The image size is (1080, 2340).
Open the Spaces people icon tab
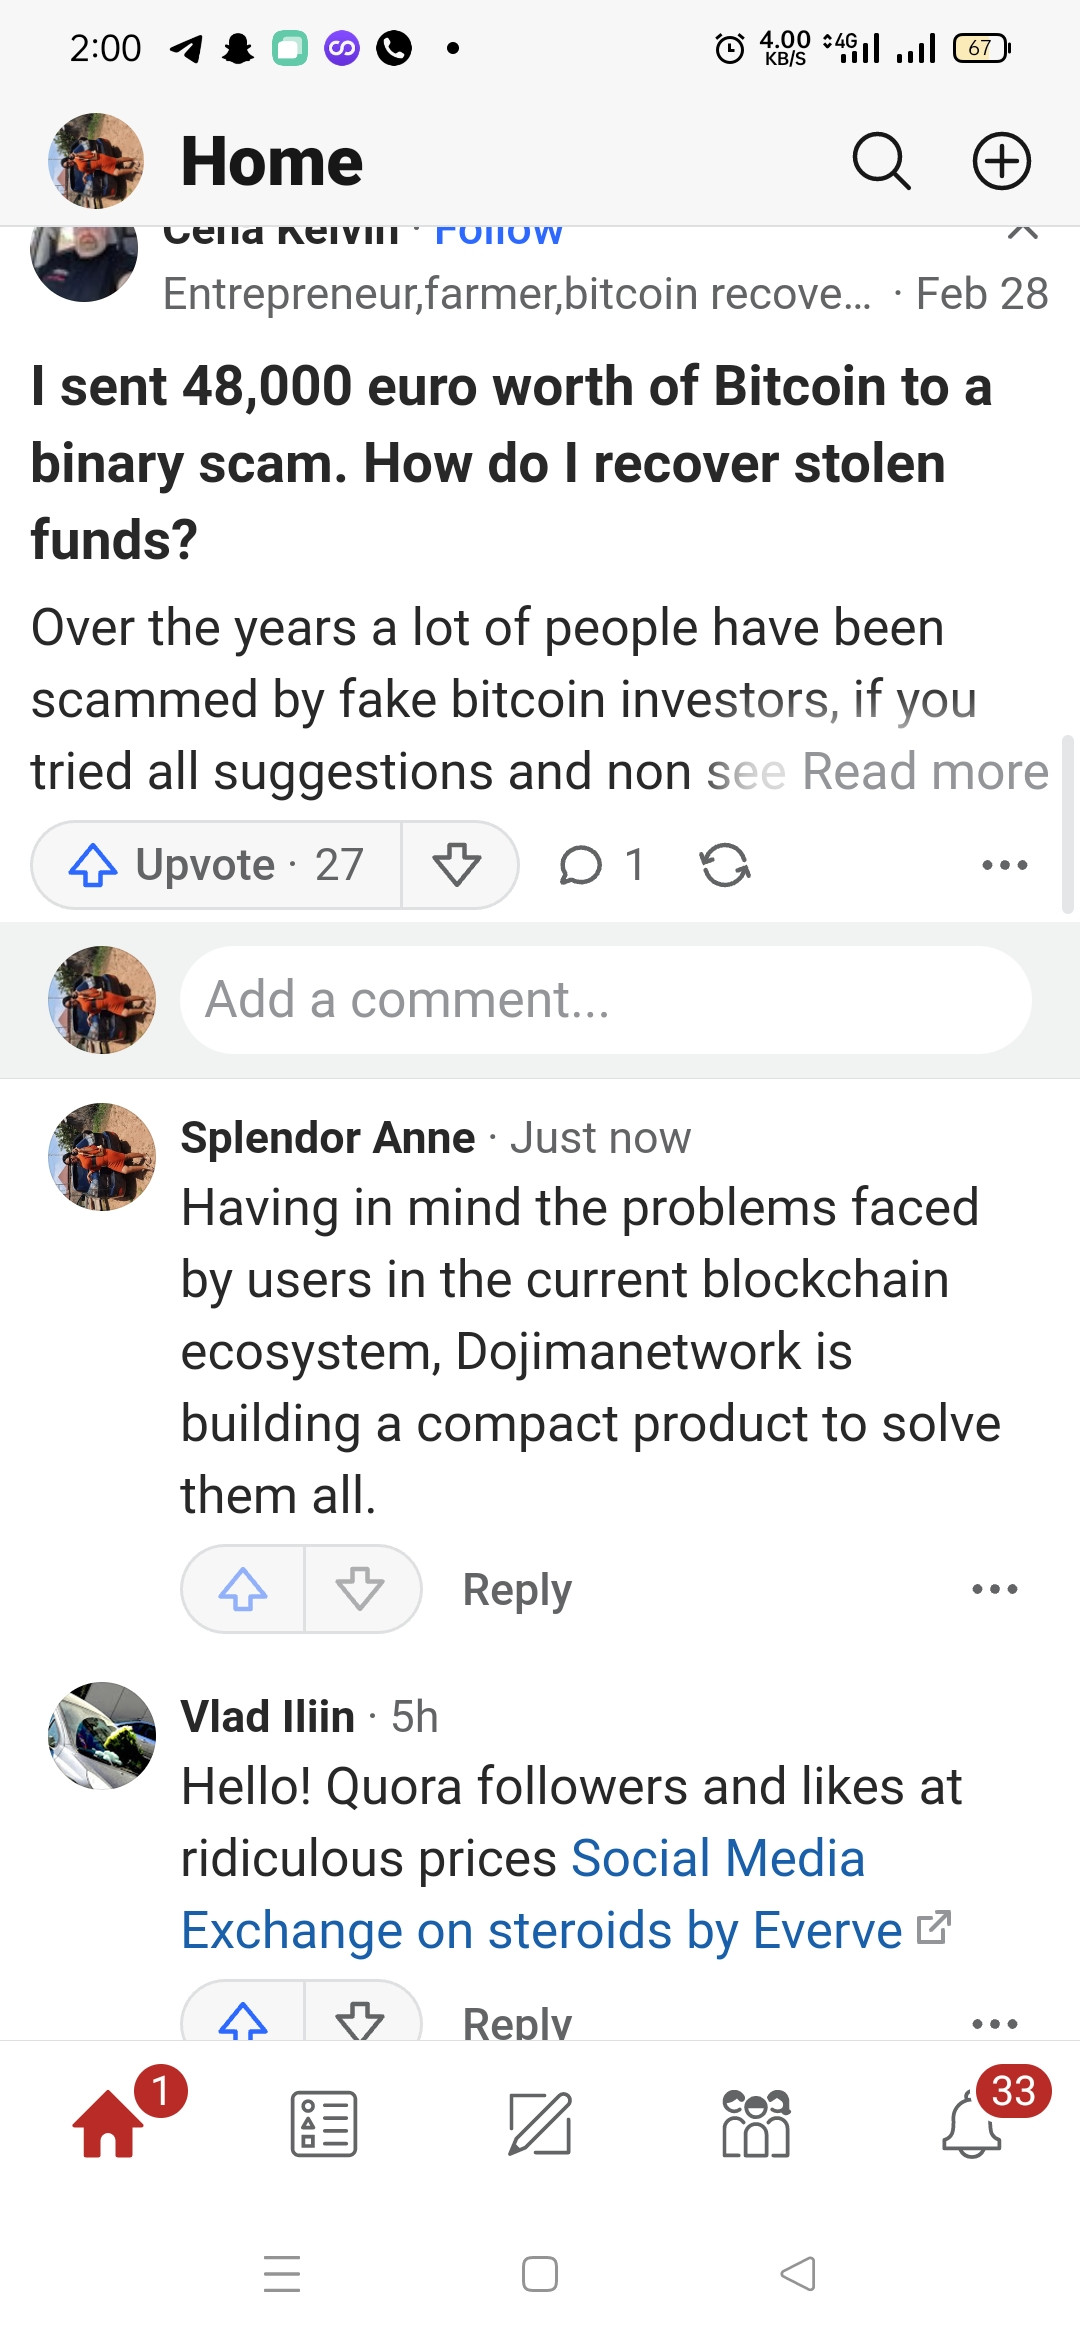click(x=756, y=2123)
